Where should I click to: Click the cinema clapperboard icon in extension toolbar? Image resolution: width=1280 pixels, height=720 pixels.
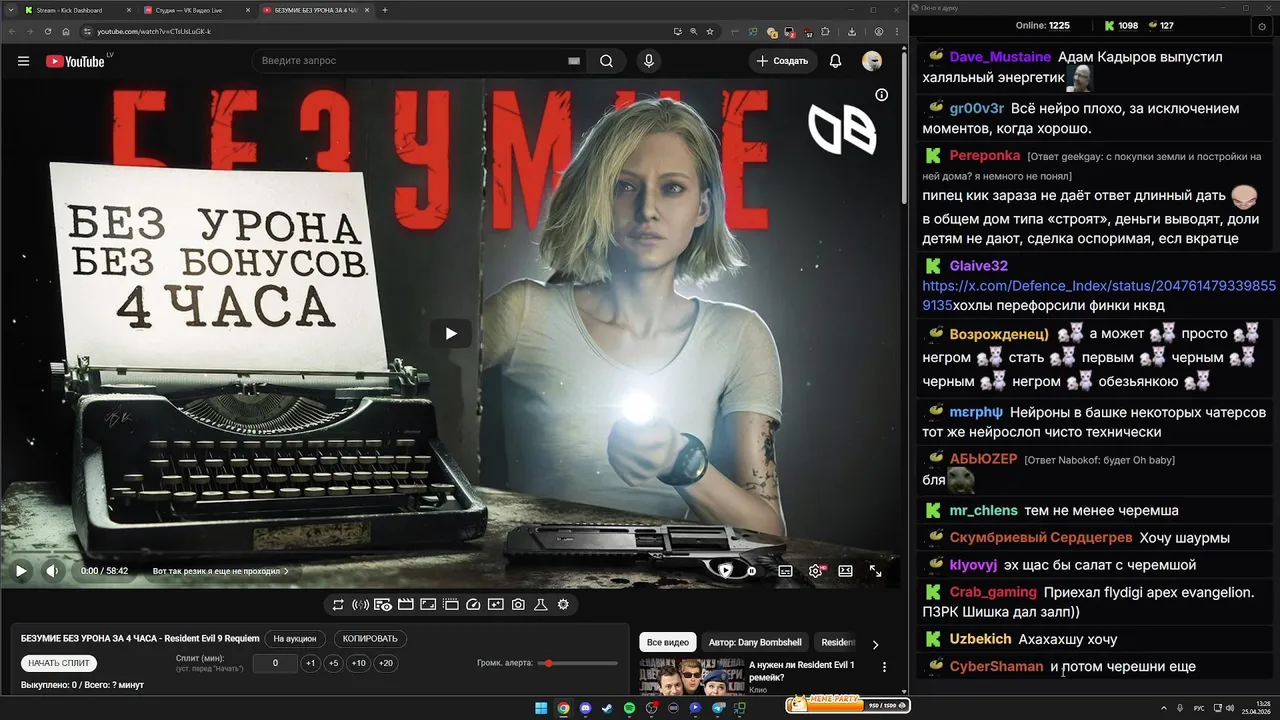405,604
